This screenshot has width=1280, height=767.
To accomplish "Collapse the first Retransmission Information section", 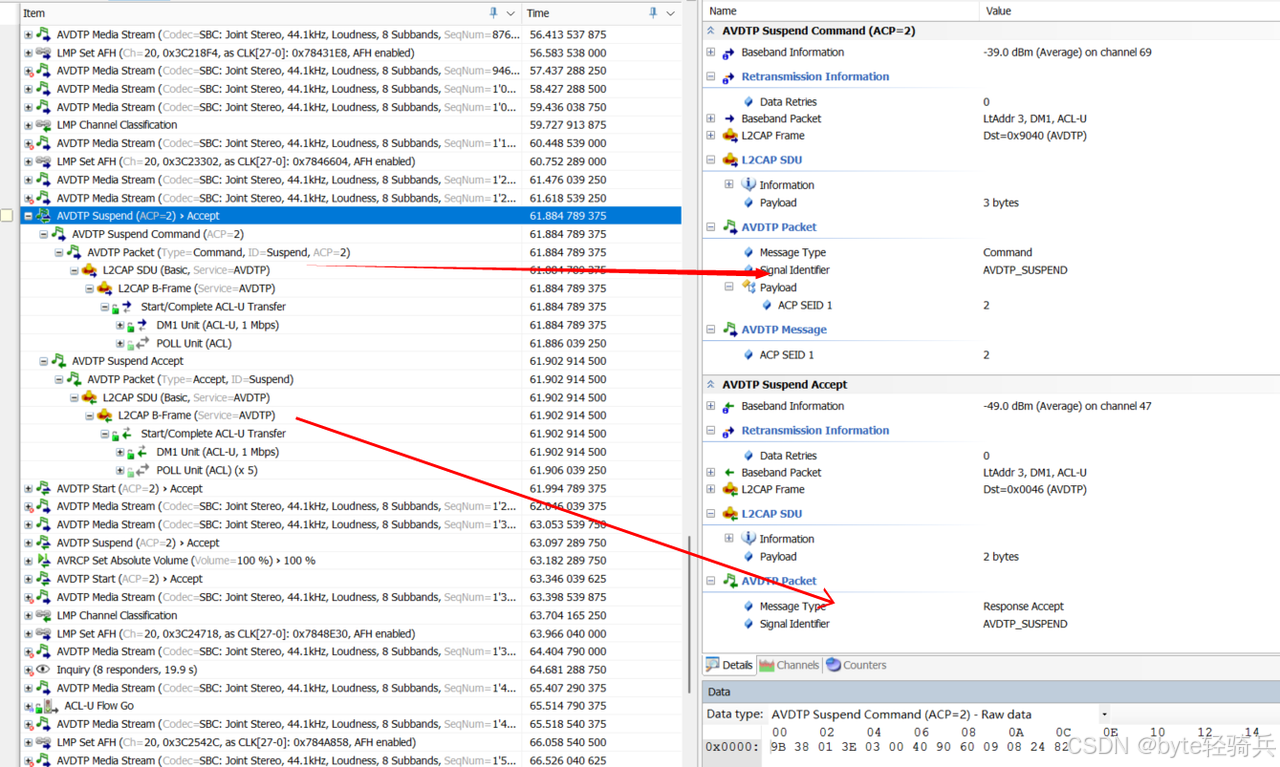I will [x=711, y=77].
